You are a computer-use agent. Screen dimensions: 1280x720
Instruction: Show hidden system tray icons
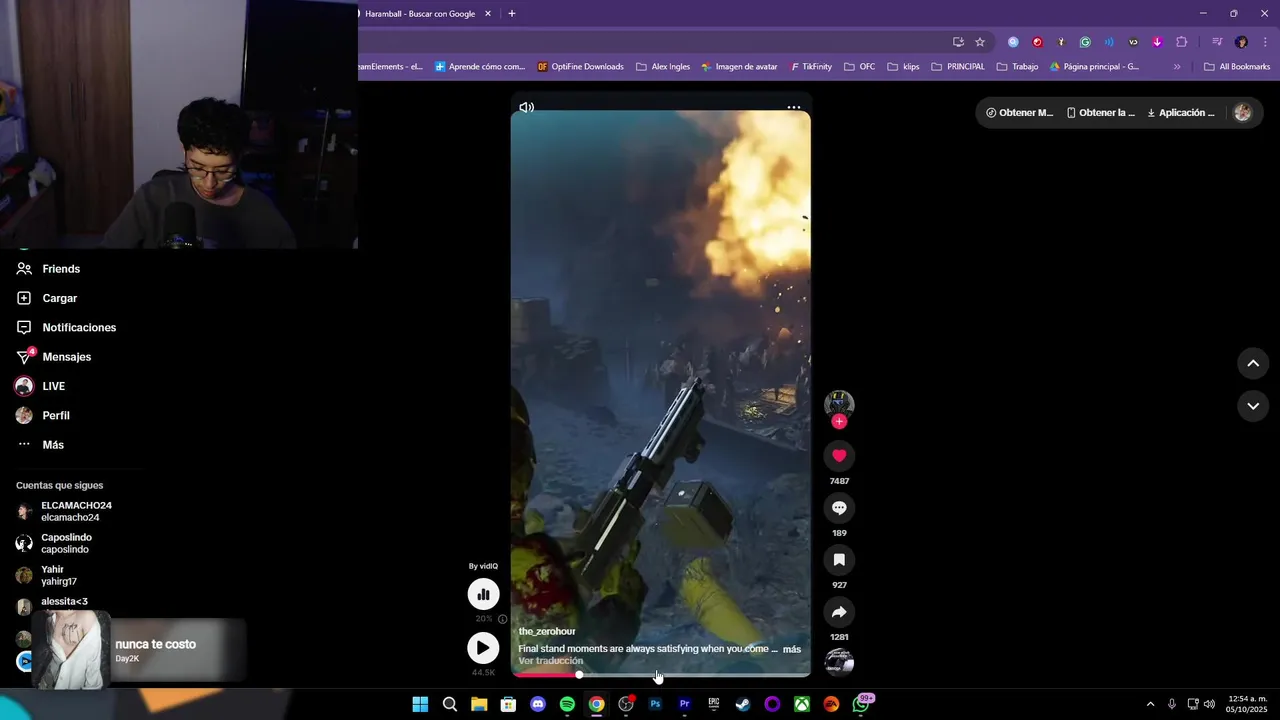(x=1150, y=704)
